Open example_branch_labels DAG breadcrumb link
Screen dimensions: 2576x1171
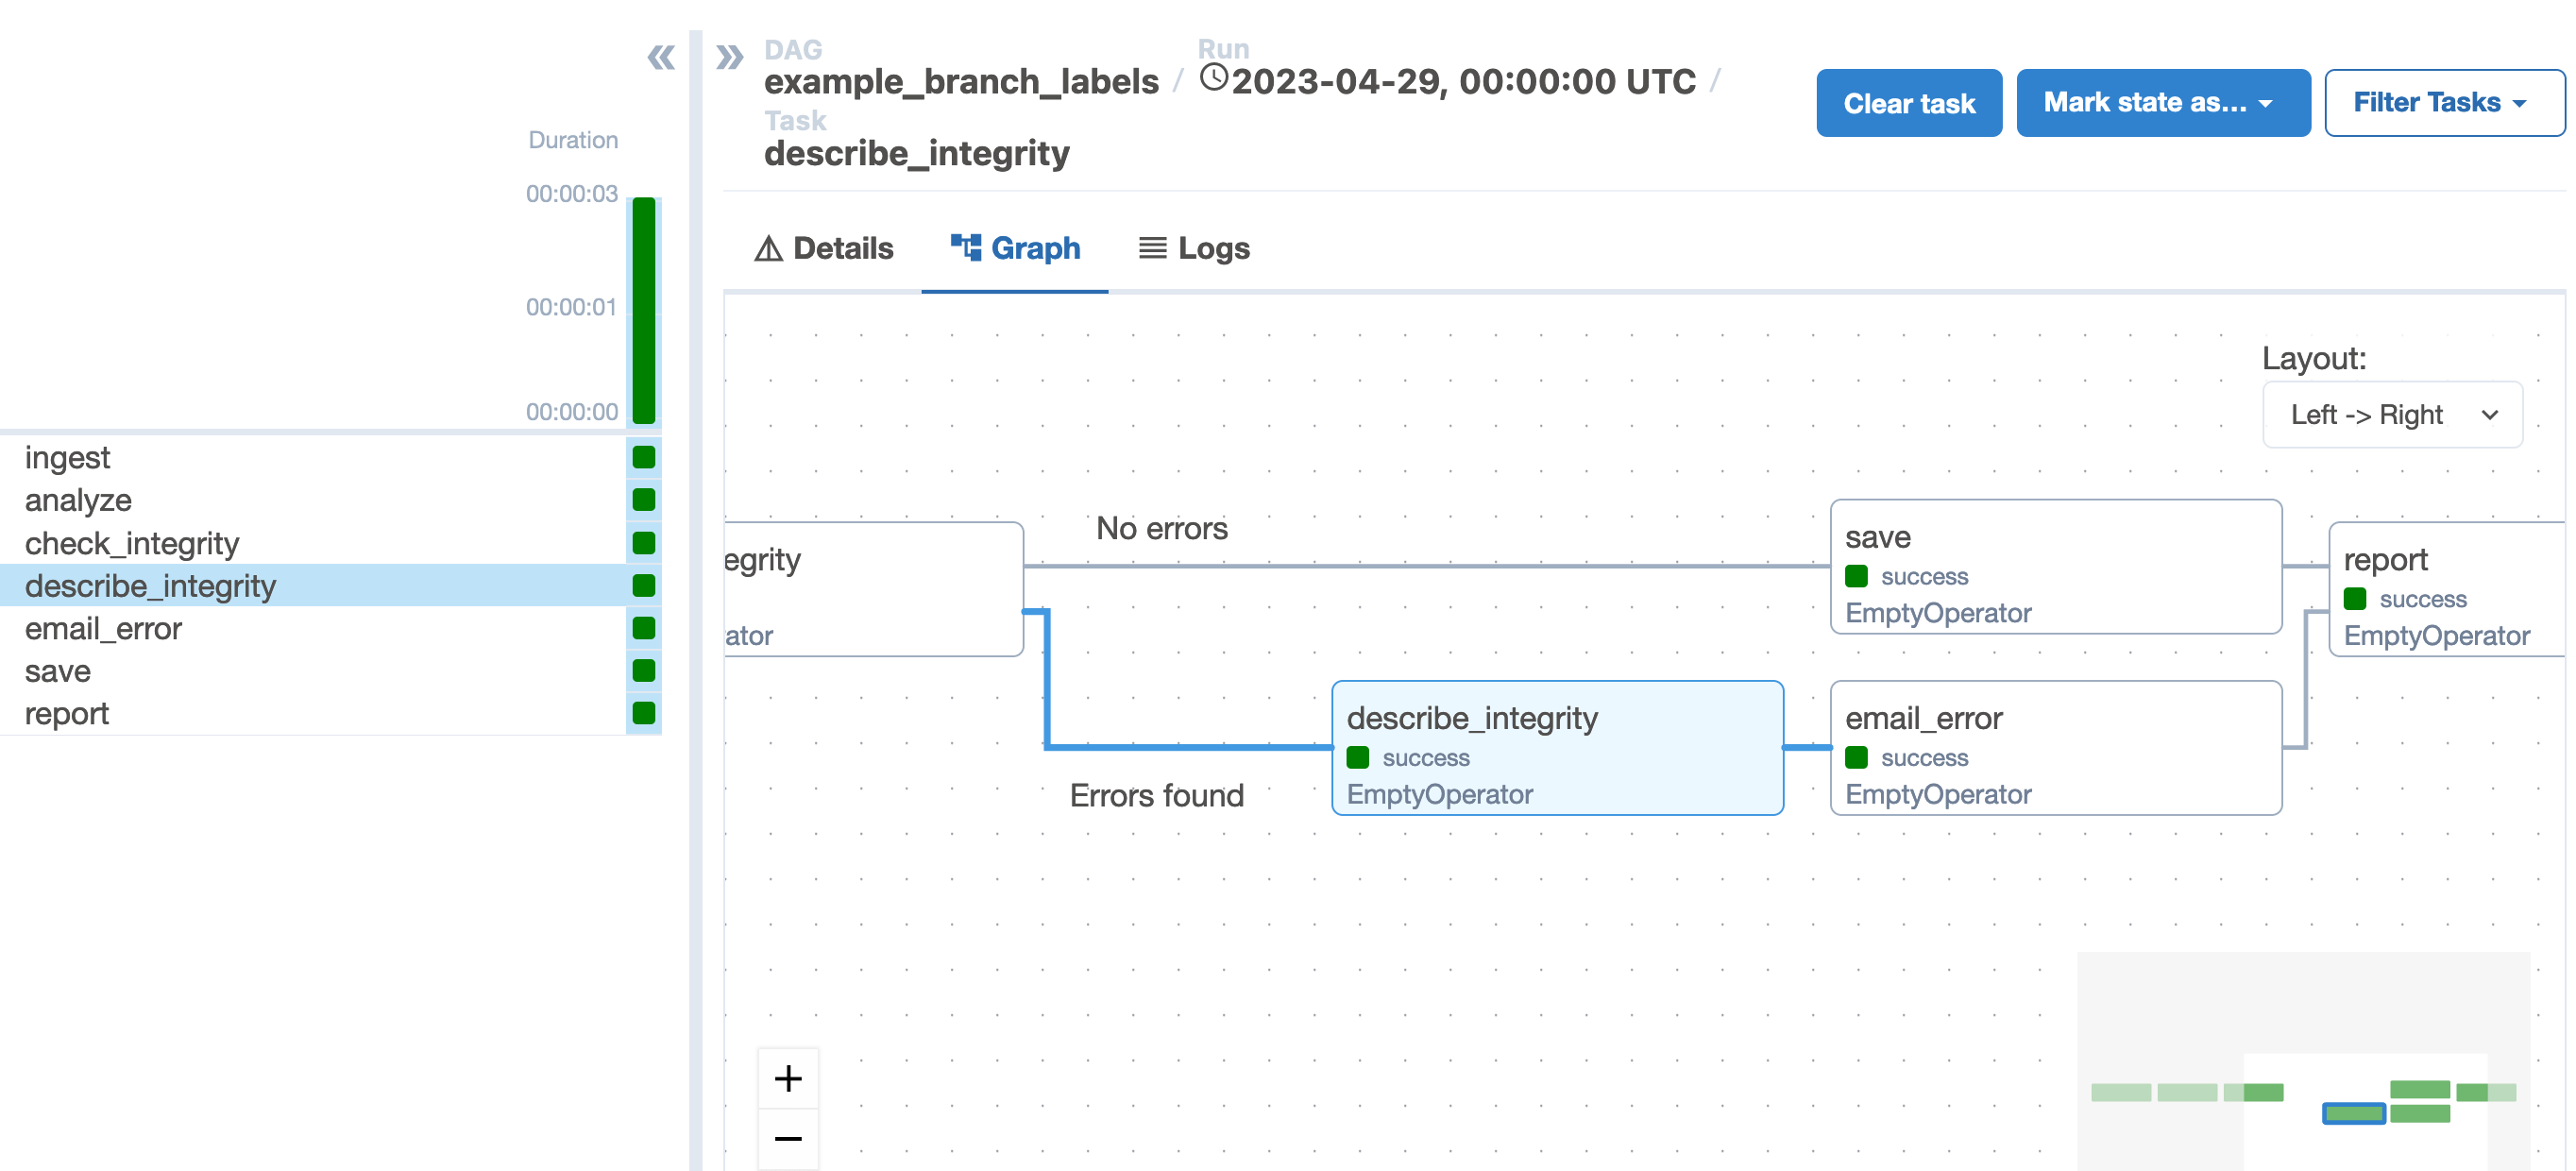click(960, 82)
